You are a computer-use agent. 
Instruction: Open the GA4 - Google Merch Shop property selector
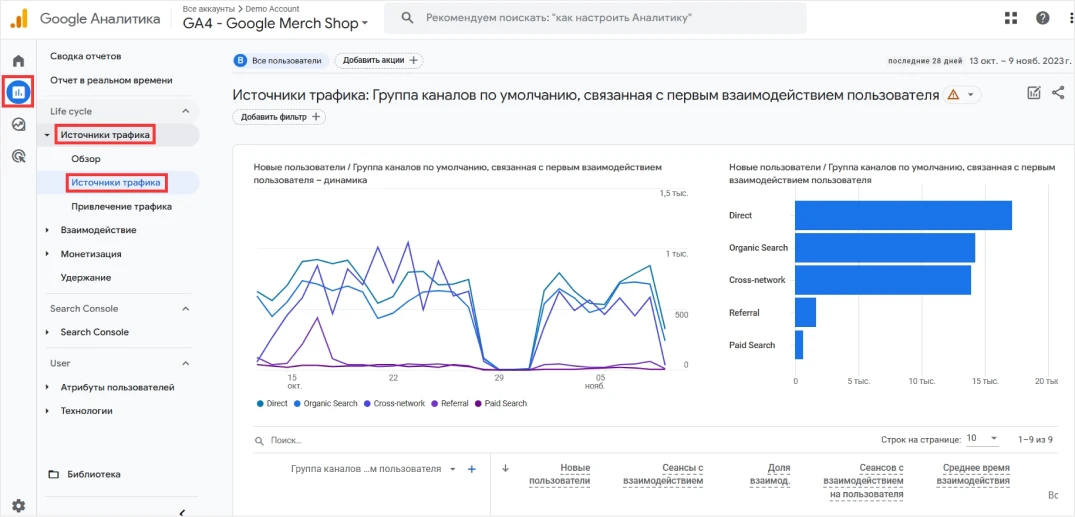click(x=276, y=23)
